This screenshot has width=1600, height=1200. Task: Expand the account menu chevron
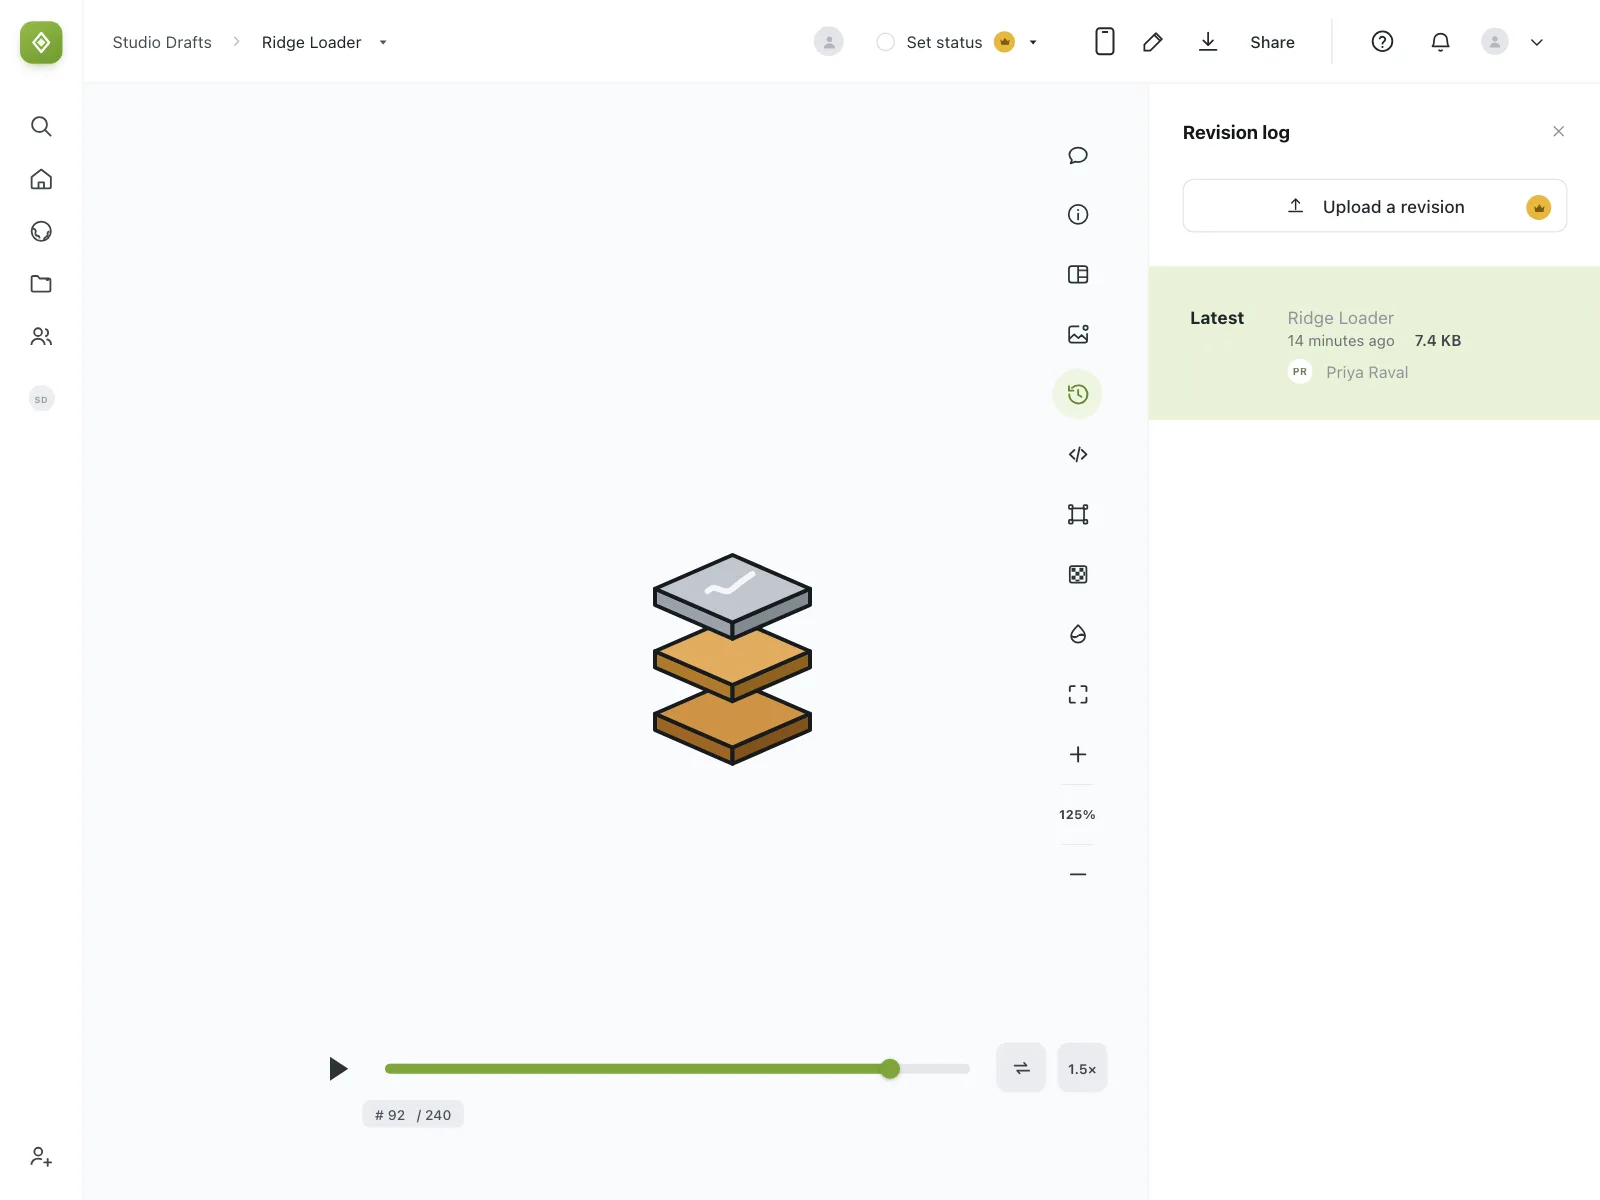1537,42
